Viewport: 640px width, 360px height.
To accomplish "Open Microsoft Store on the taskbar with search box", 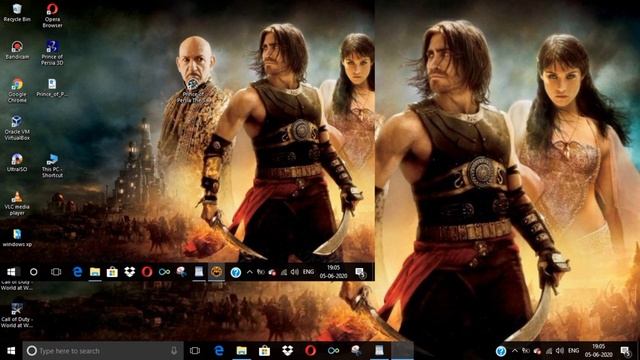I will click(264, 351).
